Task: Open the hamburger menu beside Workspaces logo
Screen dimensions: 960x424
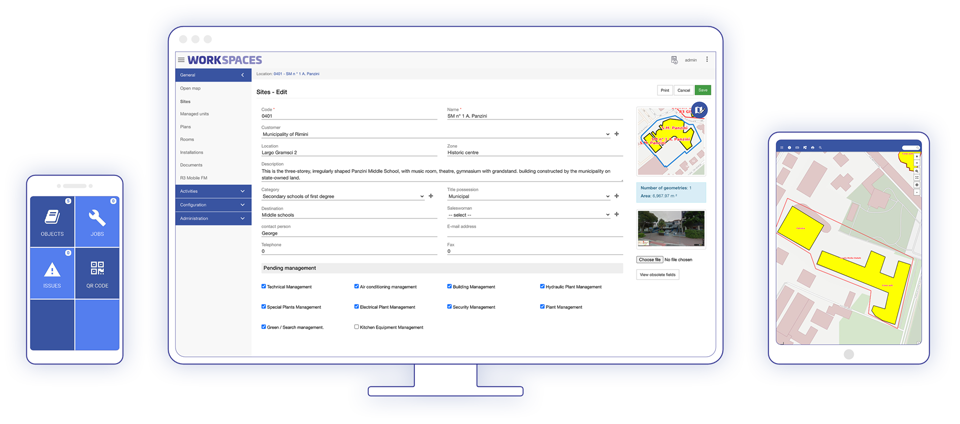Action: (181, 60)
